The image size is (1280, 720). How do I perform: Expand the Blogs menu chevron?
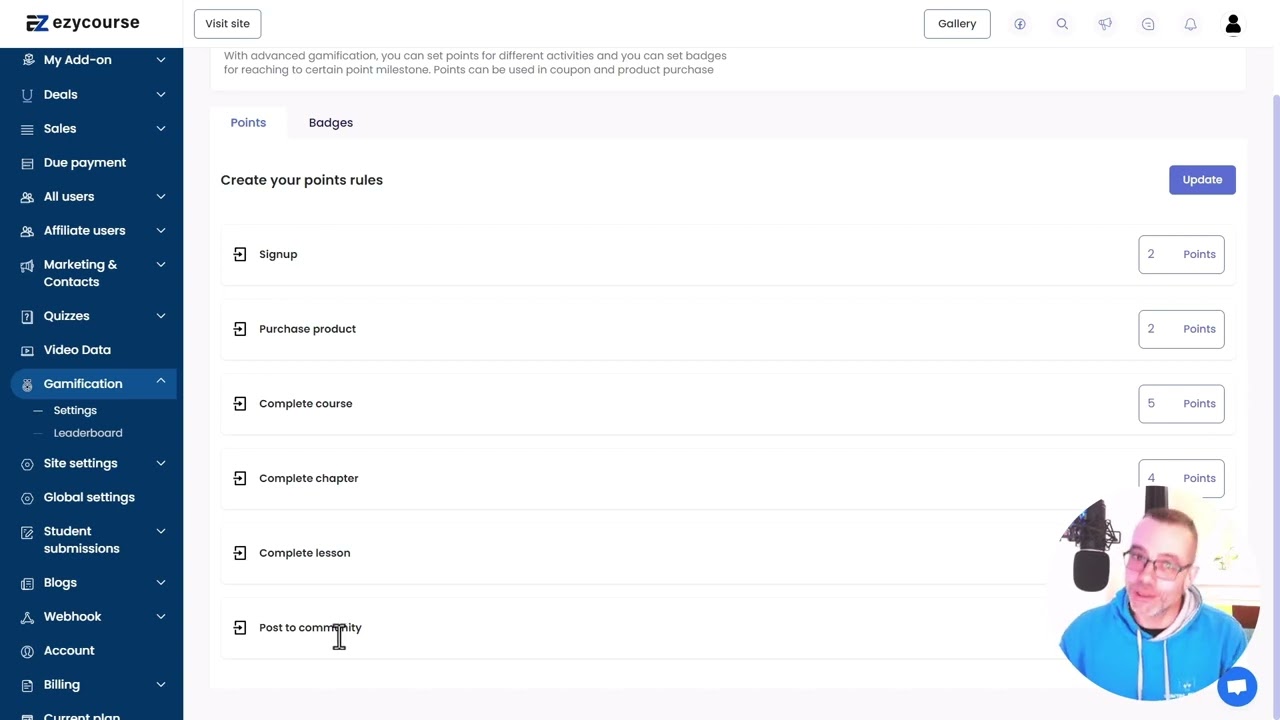click(x=160, y=583)
